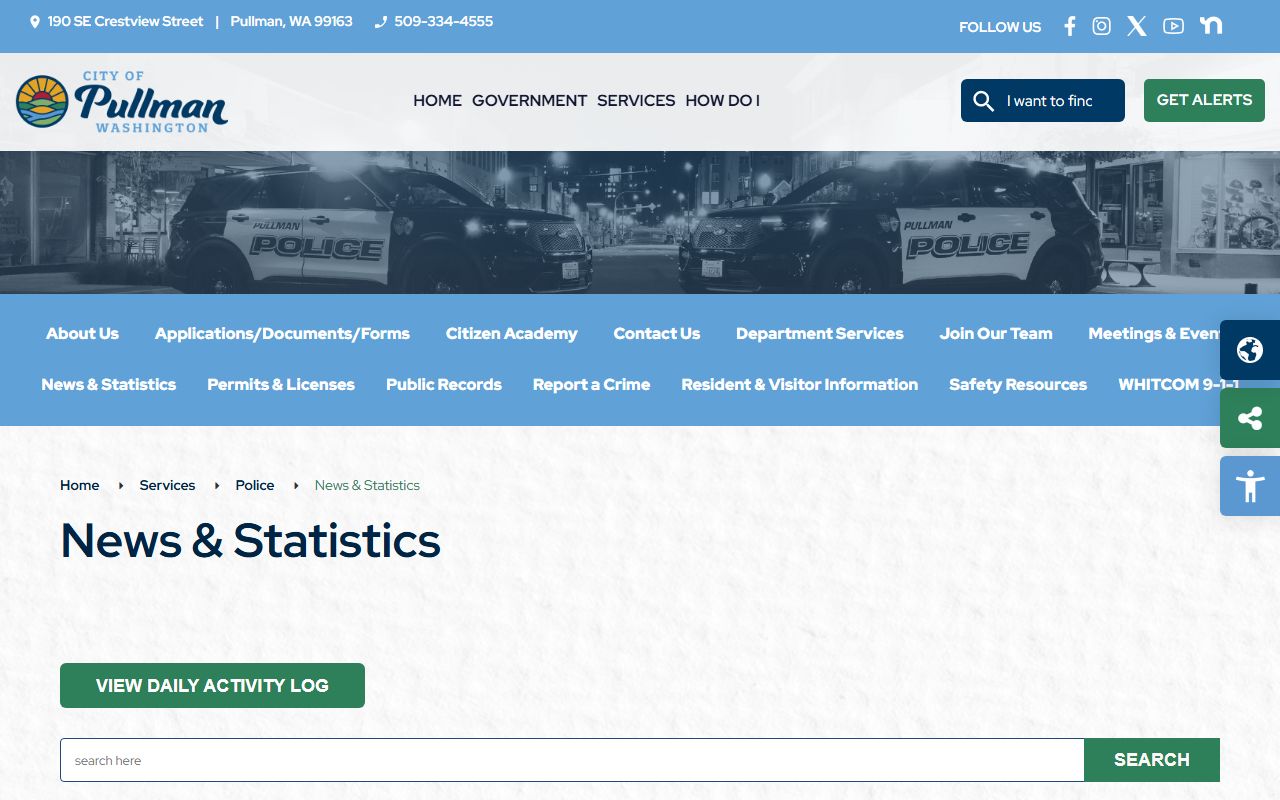Click the News & Statistics page heading

pos(250,540)
